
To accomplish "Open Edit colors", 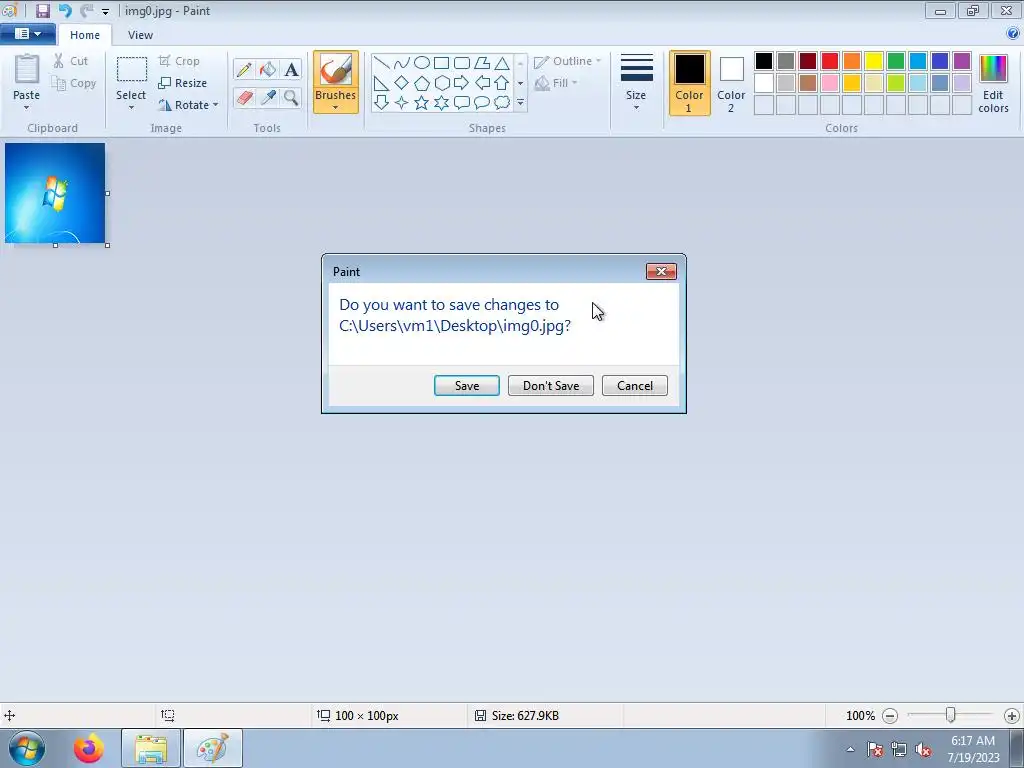I will pyautogui.click(x=993, y=83).
